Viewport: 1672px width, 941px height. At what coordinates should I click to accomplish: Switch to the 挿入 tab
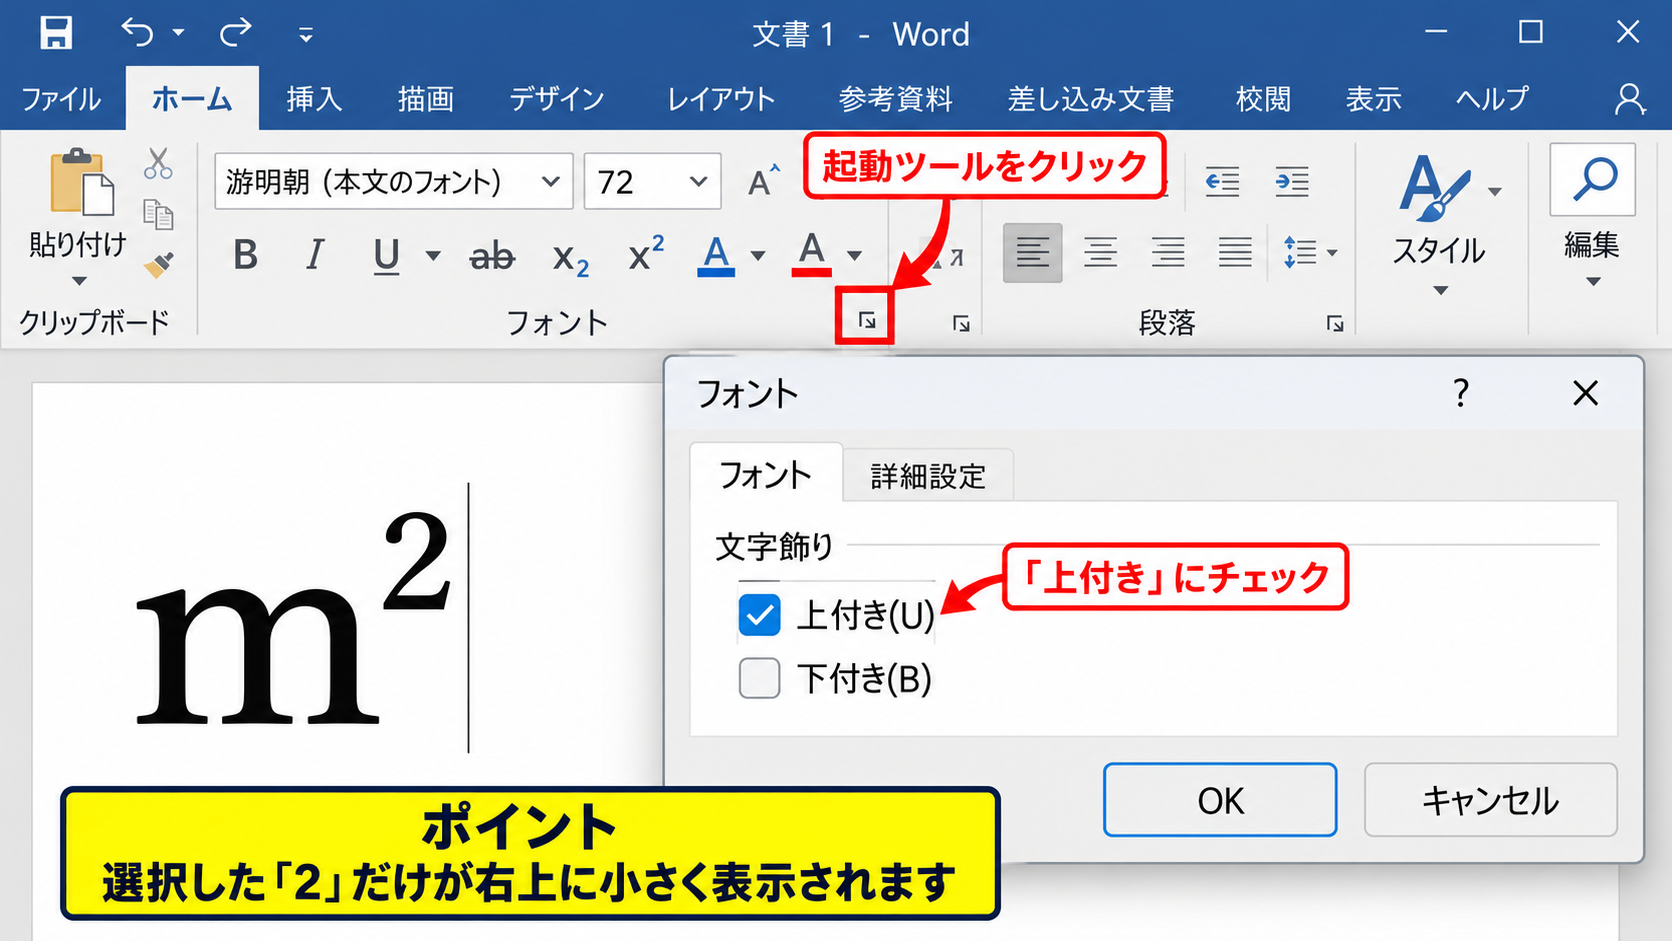pyautogui.click(x=314, y=99)
